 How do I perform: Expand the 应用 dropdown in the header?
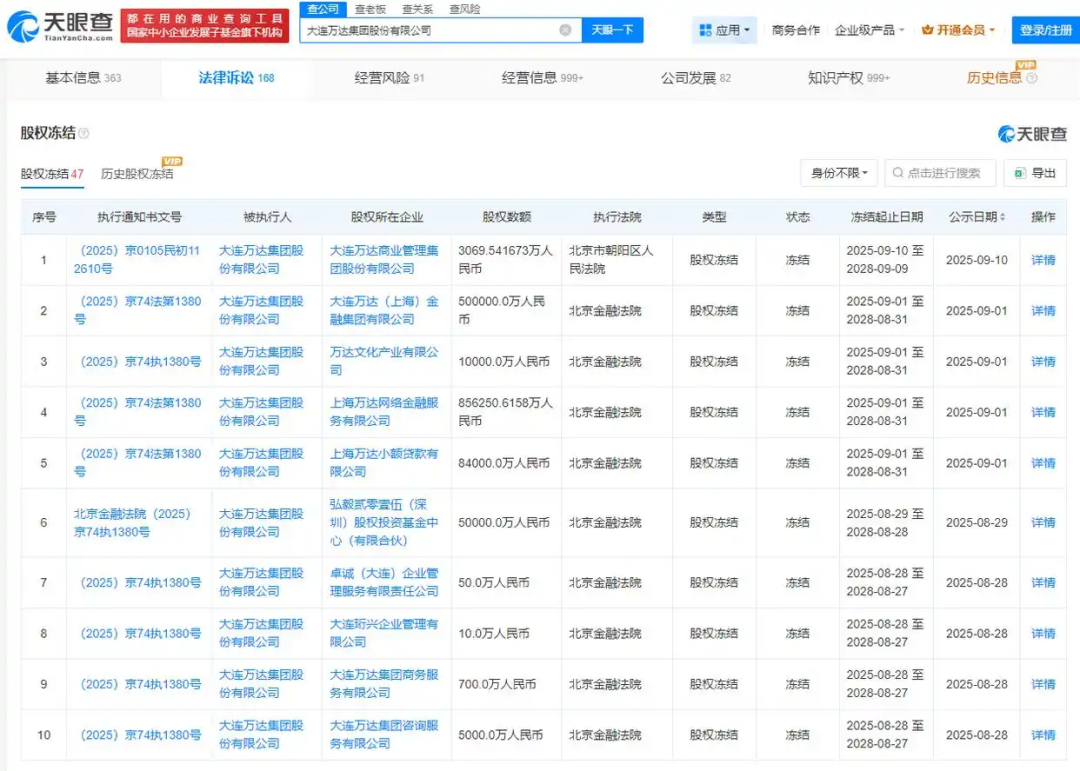tap(724, 30)
